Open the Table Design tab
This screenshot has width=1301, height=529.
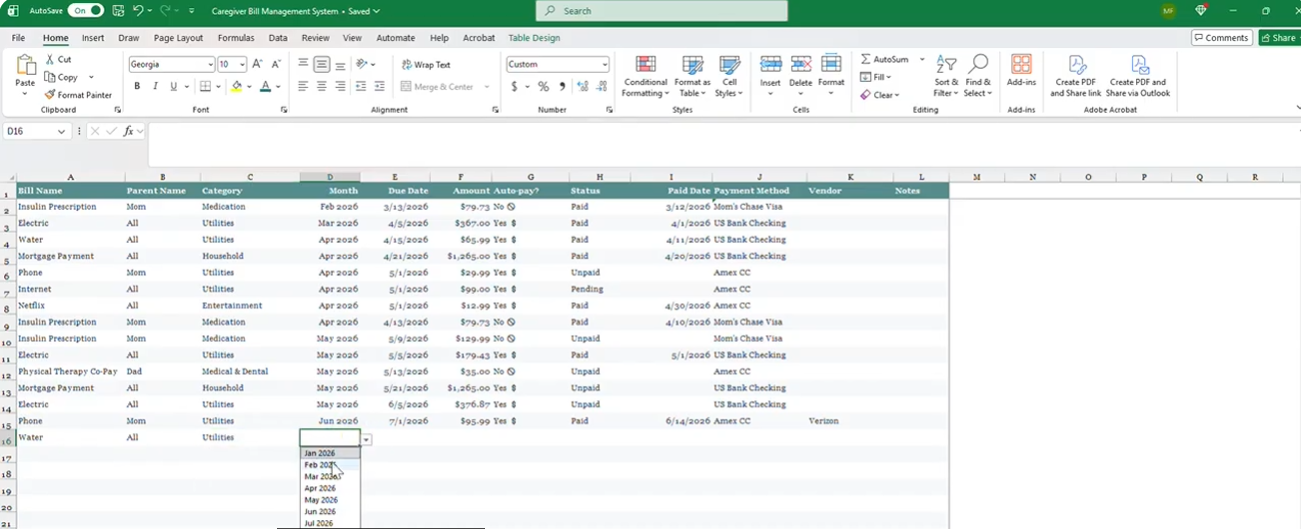(x=534, y=38)
